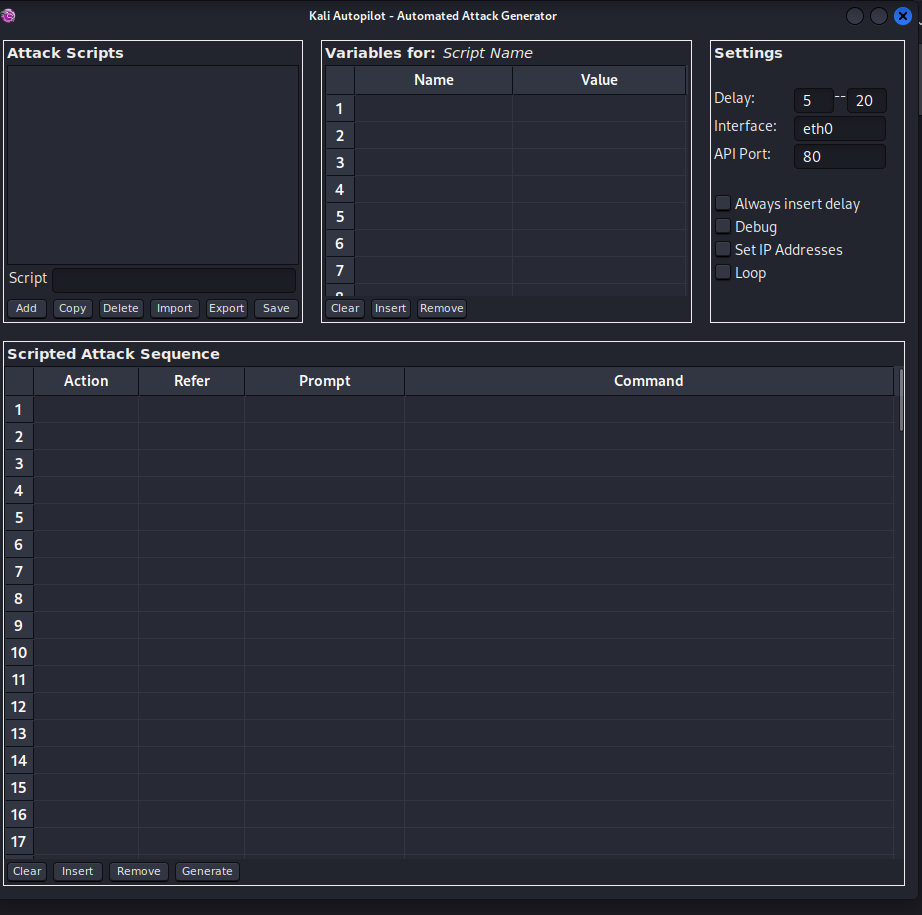
Task: Export the attack script
Action: pyautogui.click(x=226, y=308)
